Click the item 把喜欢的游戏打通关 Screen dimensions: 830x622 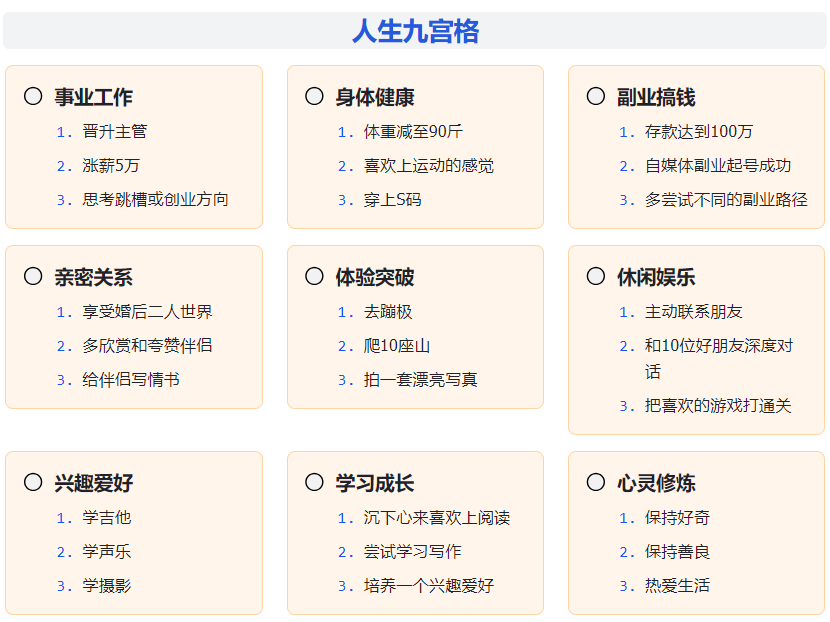pos(718,406)
